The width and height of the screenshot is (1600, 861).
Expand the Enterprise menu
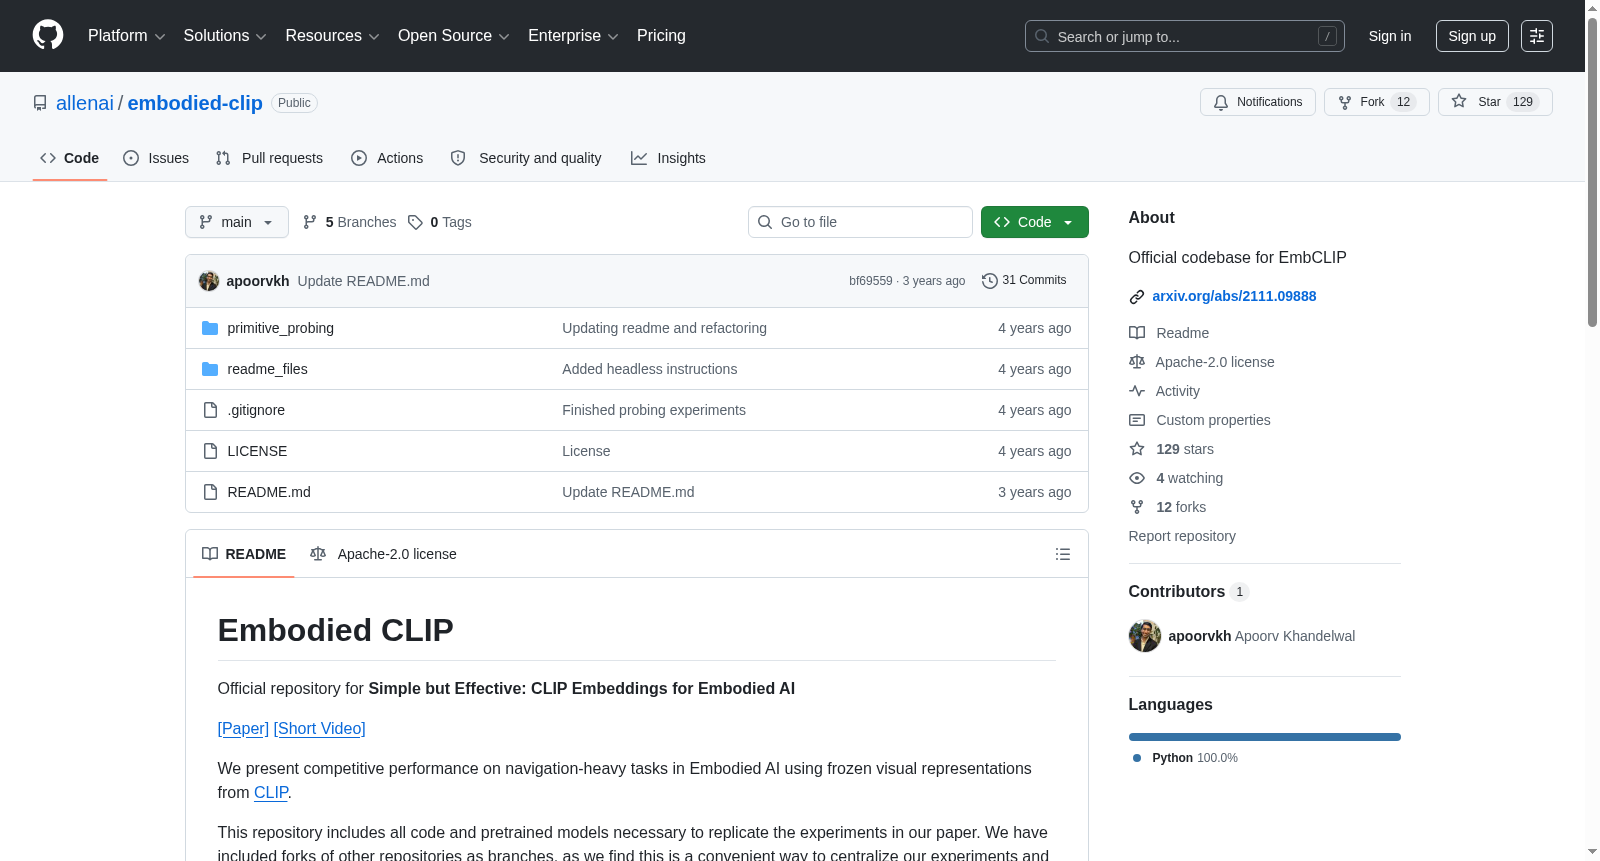coord(573,36)
